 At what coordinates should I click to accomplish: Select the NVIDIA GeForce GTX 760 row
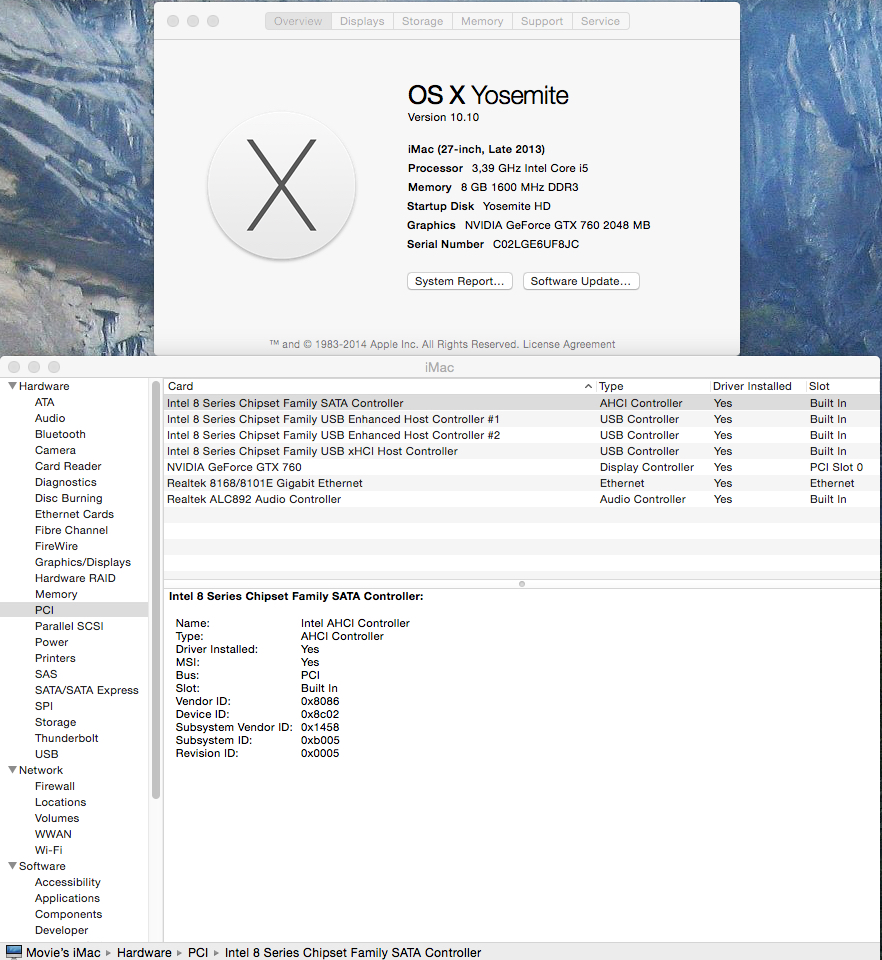[522, 467]
